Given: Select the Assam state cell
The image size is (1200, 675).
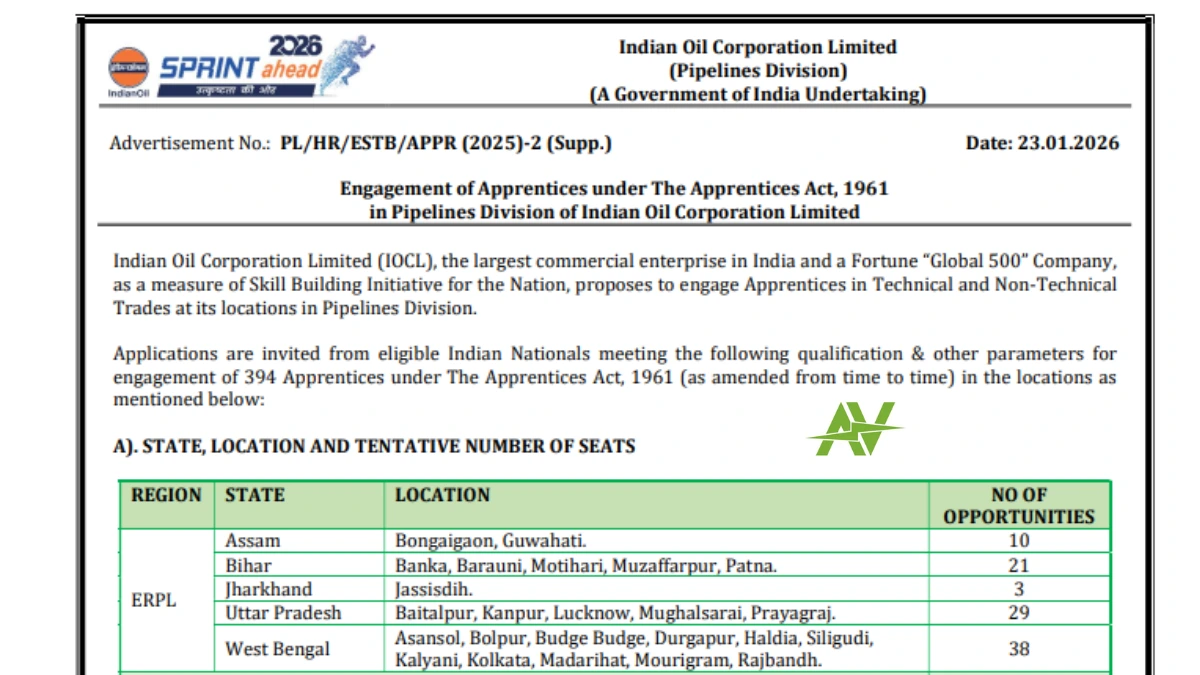Looking at the screenshot, I should [x=253, y=541].
